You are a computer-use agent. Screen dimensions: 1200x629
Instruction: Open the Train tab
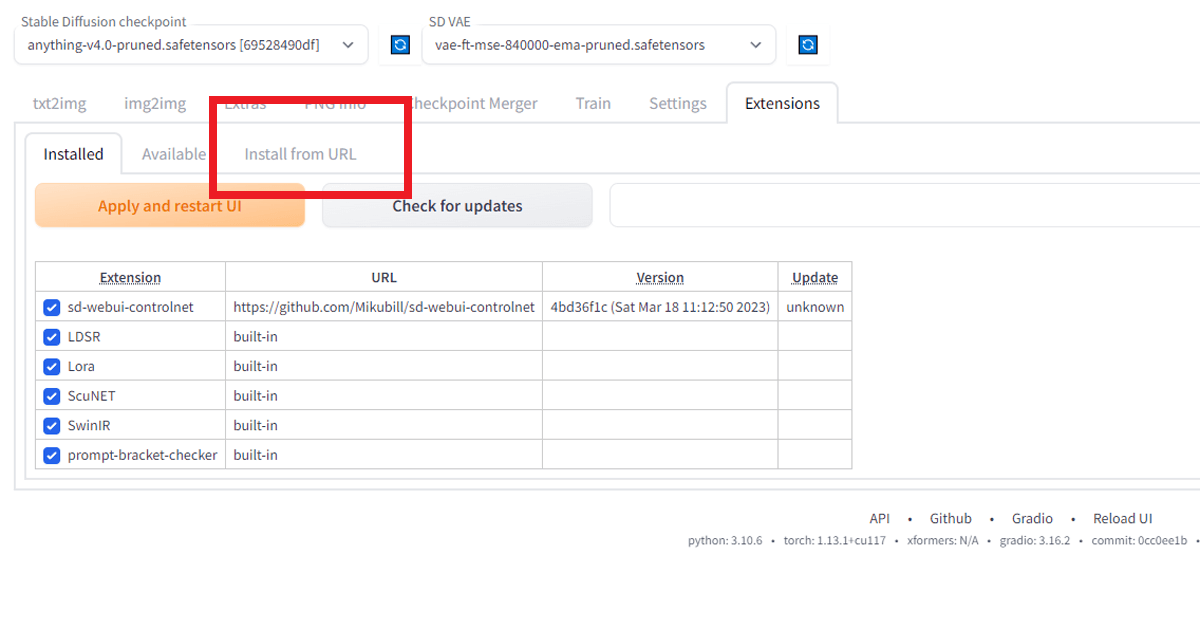593,103
